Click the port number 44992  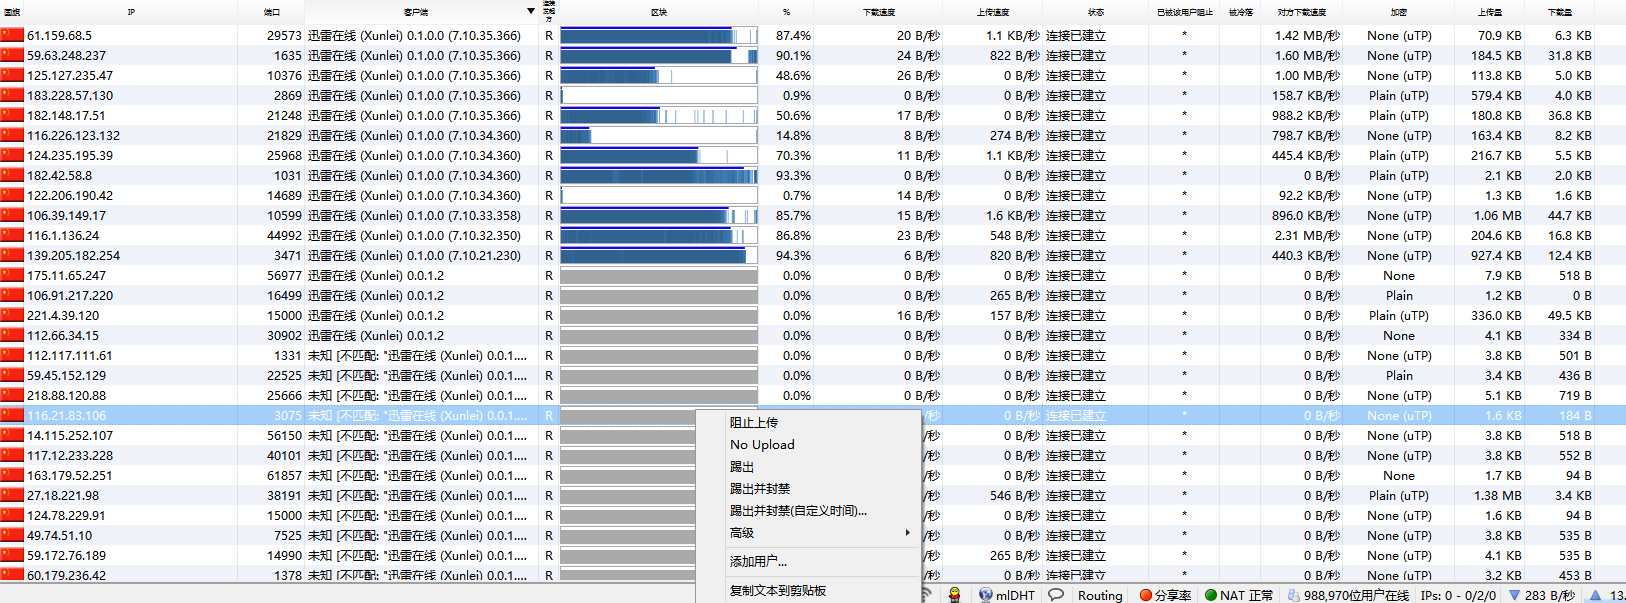tap(284, 235)
